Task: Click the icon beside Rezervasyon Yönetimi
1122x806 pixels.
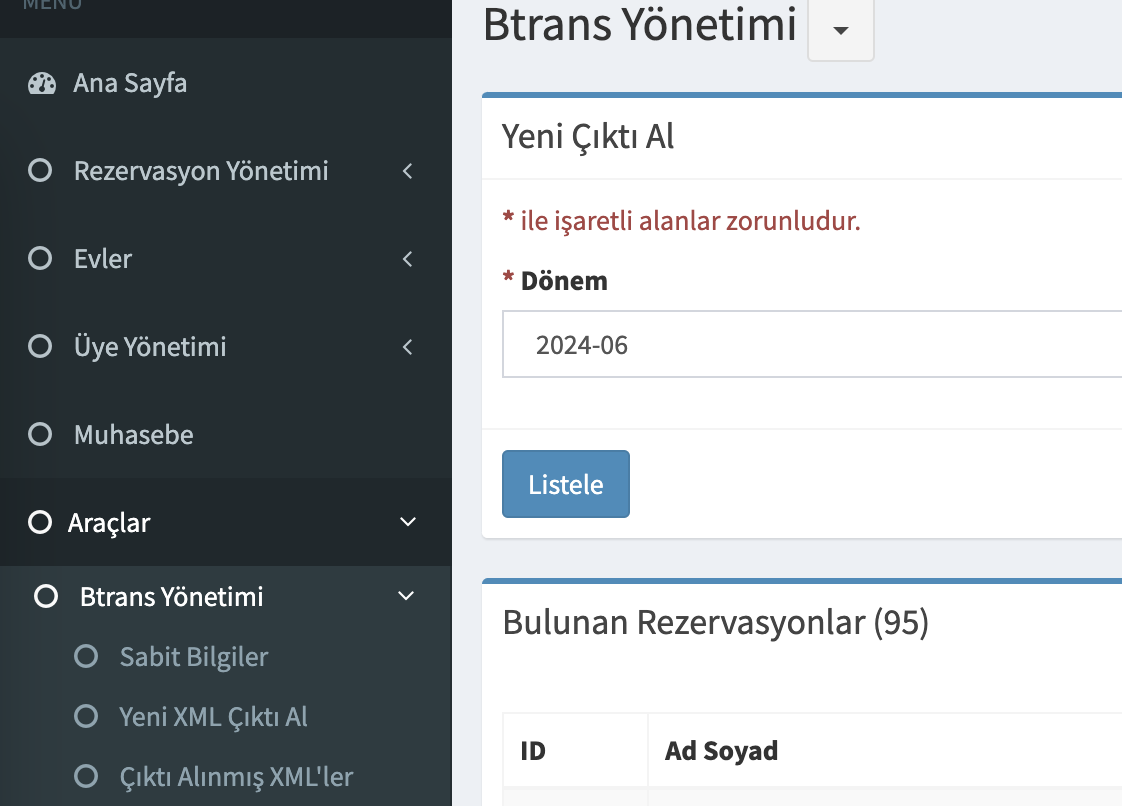Action: 40,170
